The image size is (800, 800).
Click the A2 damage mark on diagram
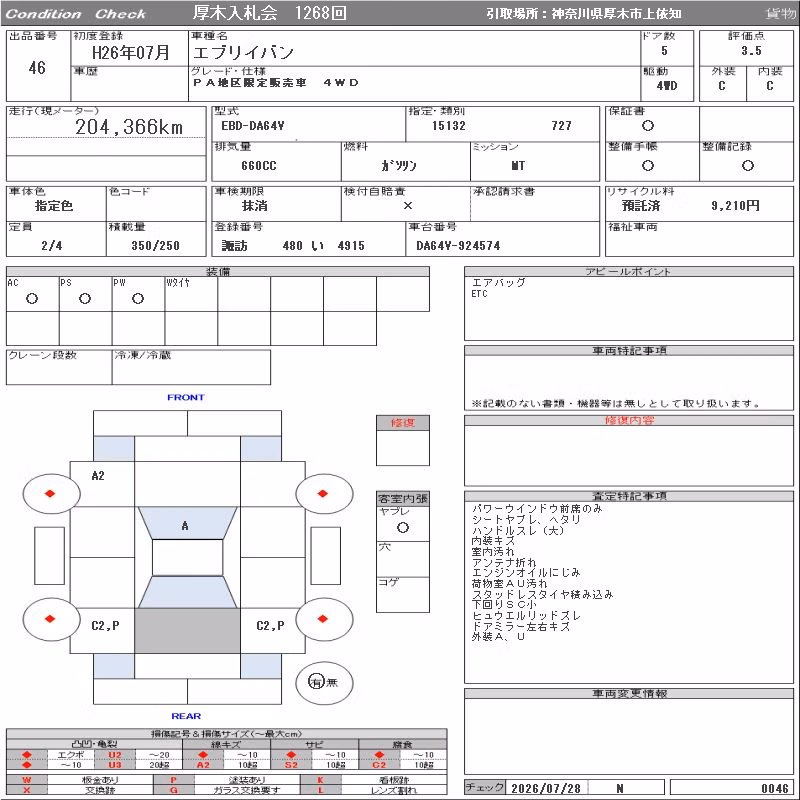(98, 476)
